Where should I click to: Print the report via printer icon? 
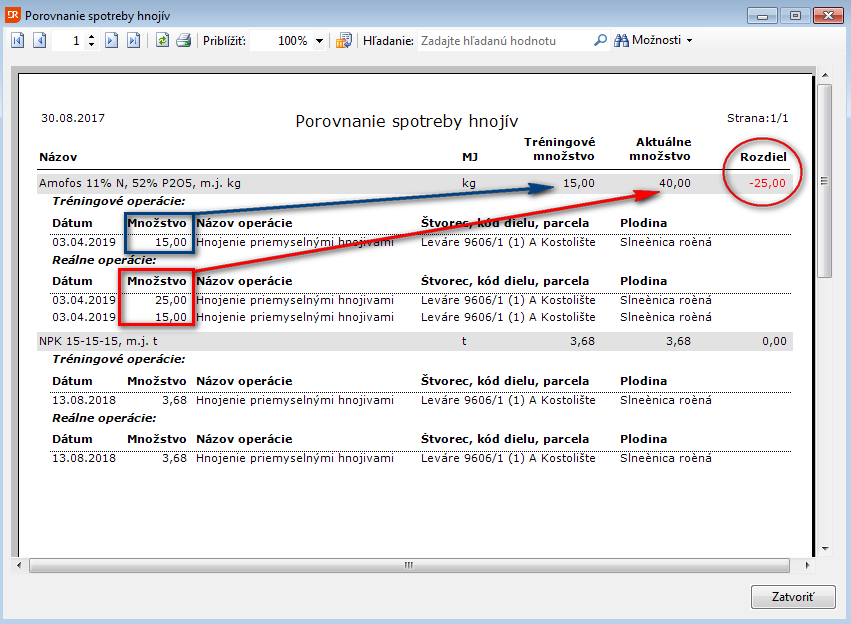click(x=183, y=41)
